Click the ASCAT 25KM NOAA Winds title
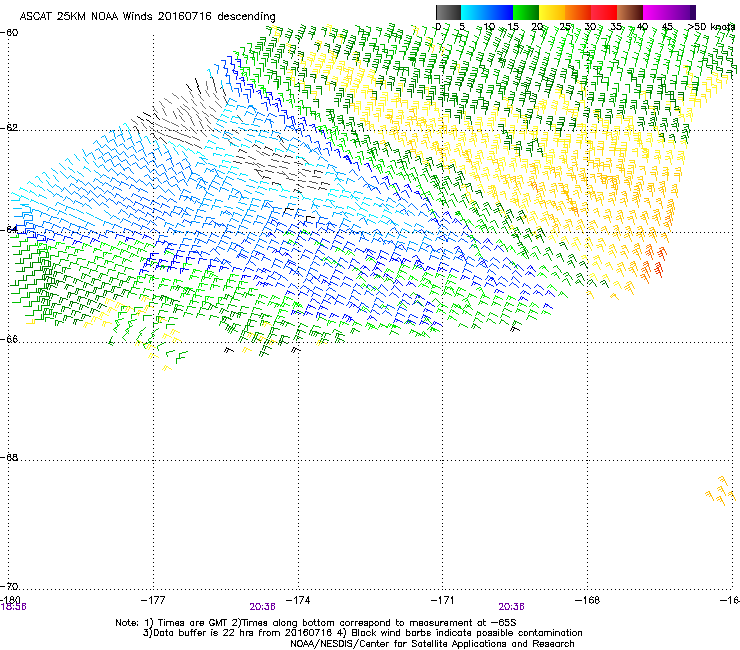This screenshot has width=740, height=650. (x=147, y=17)
